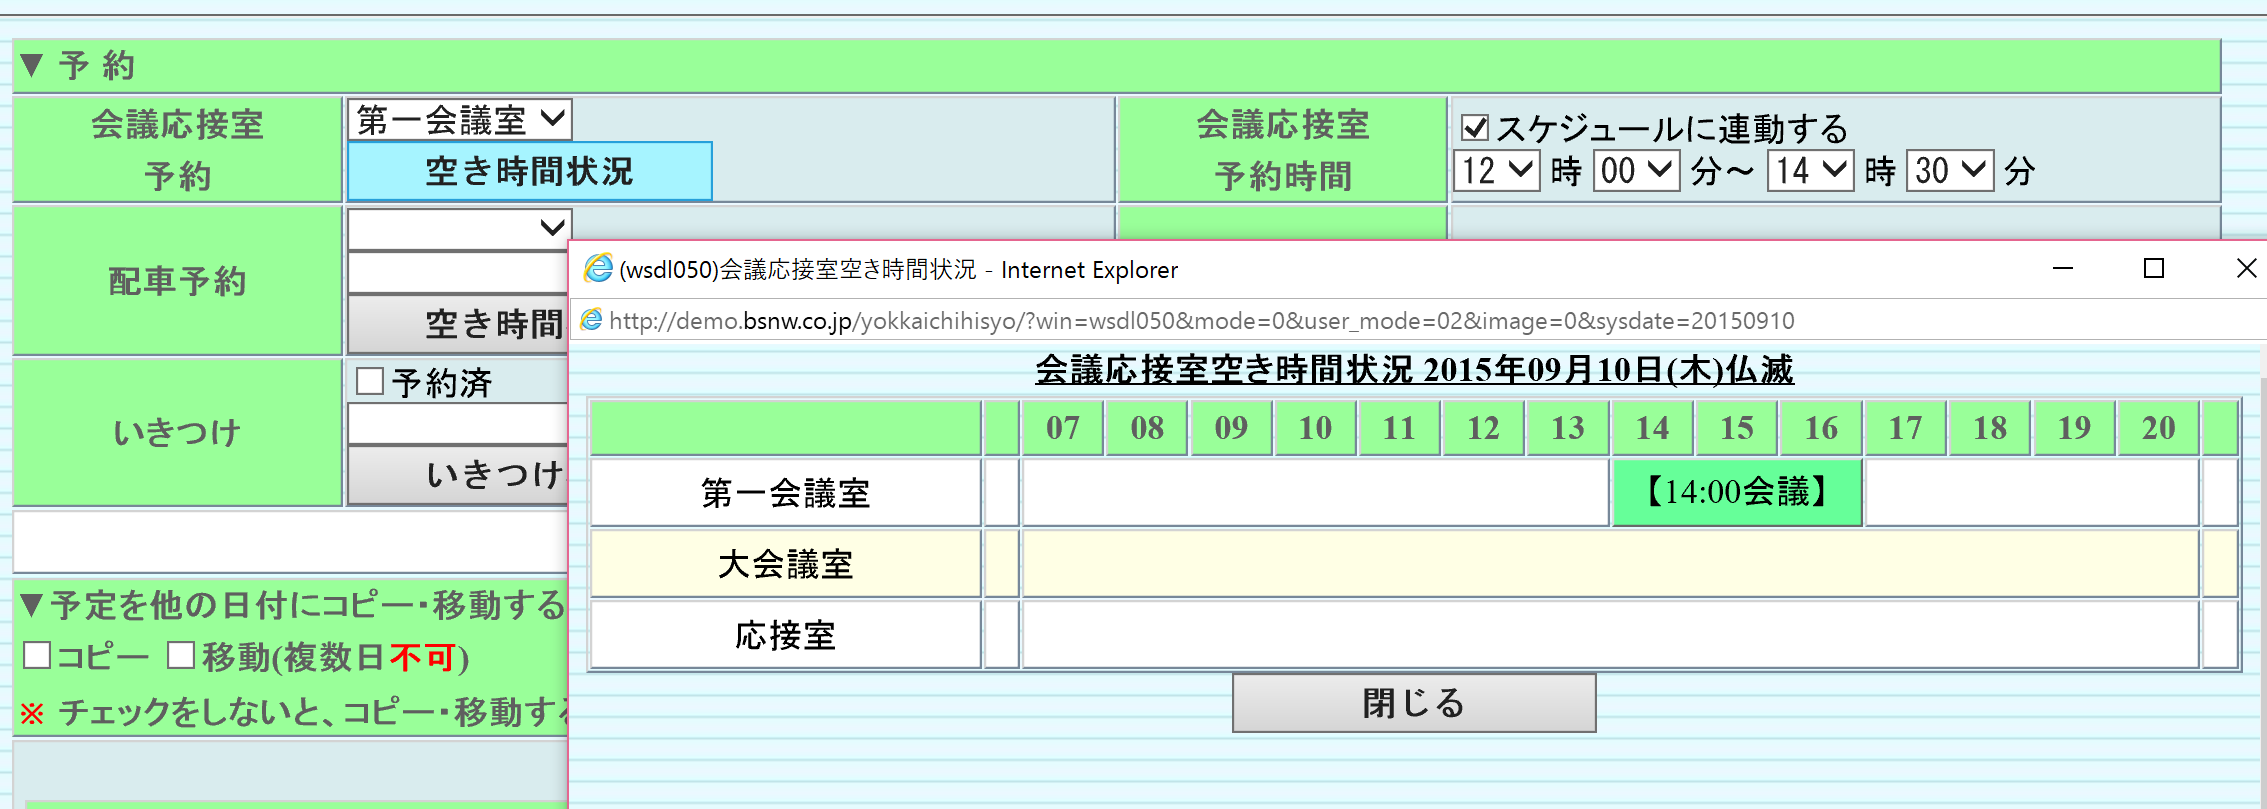
Task: Click the page icon beside the URL
Action: point(591,320)
